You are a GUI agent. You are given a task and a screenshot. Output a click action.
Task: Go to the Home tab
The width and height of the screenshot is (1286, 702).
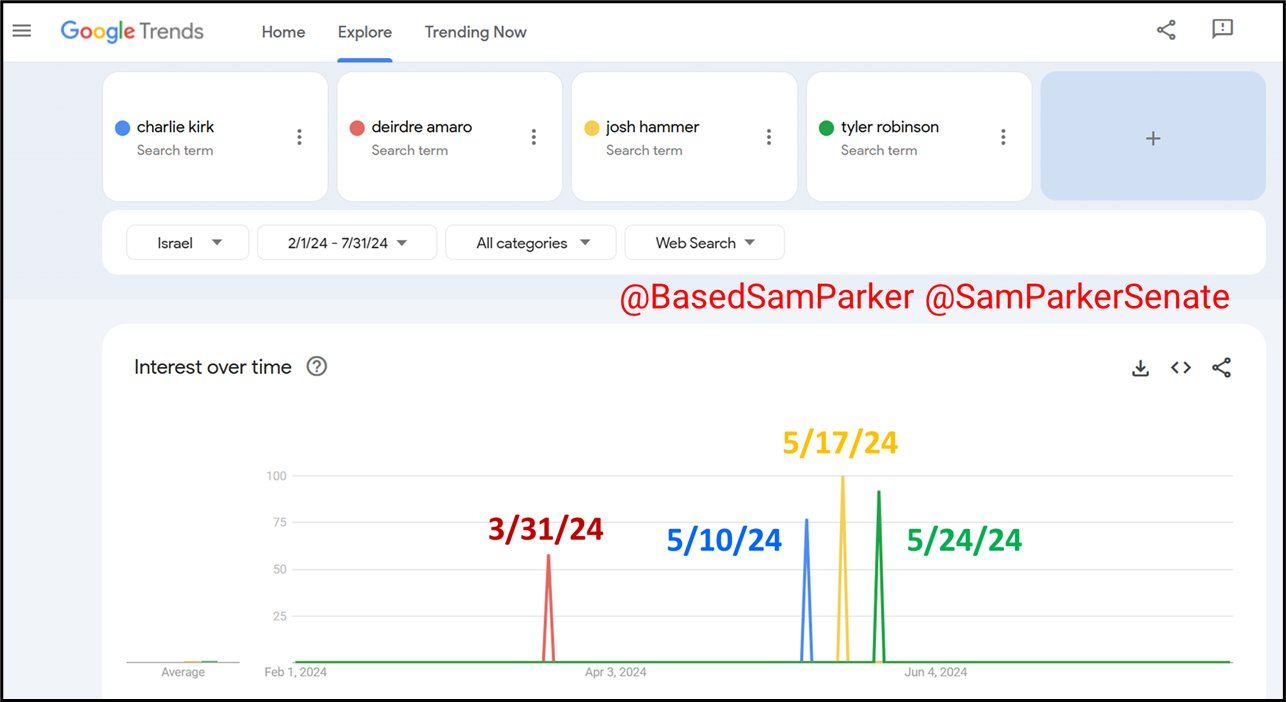click(x=283, y=32)
